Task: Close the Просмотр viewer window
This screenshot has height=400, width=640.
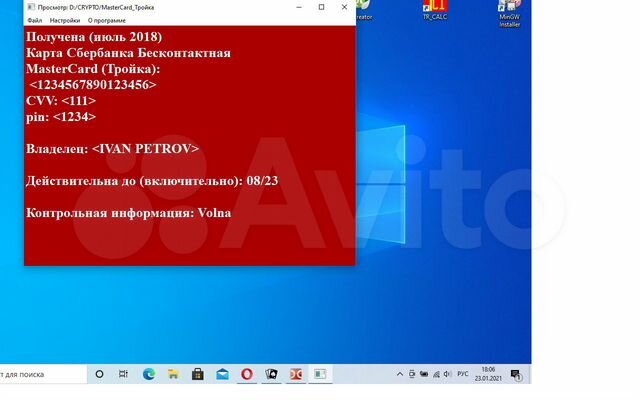Action: [x=344, y=7]
